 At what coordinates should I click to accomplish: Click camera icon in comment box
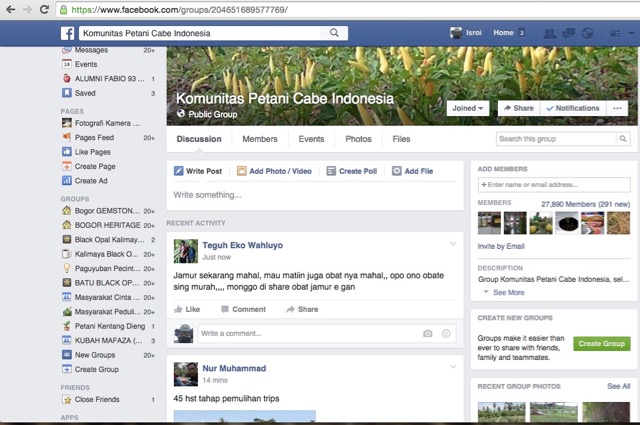coord(427,333)
